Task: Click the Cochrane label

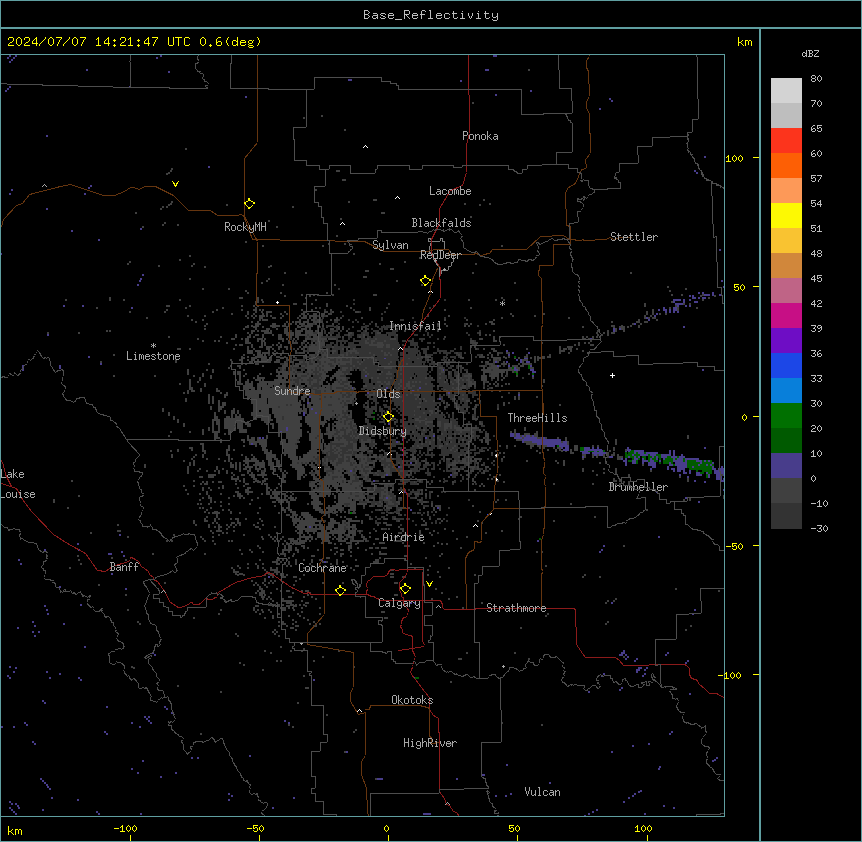Action: click(x=322, y=568)
